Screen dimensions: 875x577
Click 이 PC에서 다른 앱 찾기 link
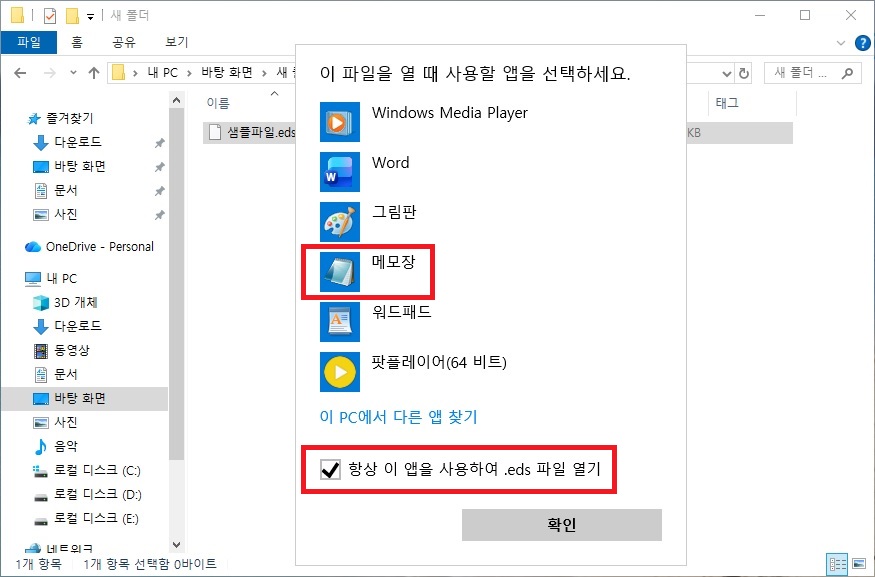click(x=398, y=417)
